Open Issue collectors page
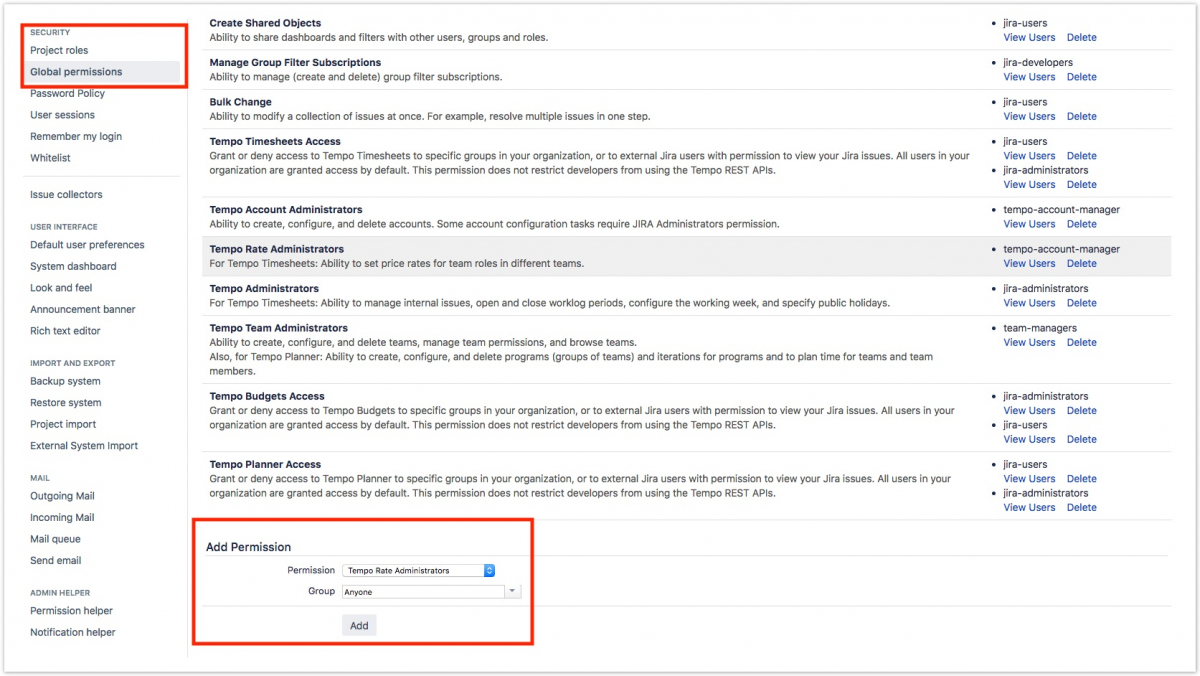The height and width of the screenshot is (676, 1200). coord(66,194)
